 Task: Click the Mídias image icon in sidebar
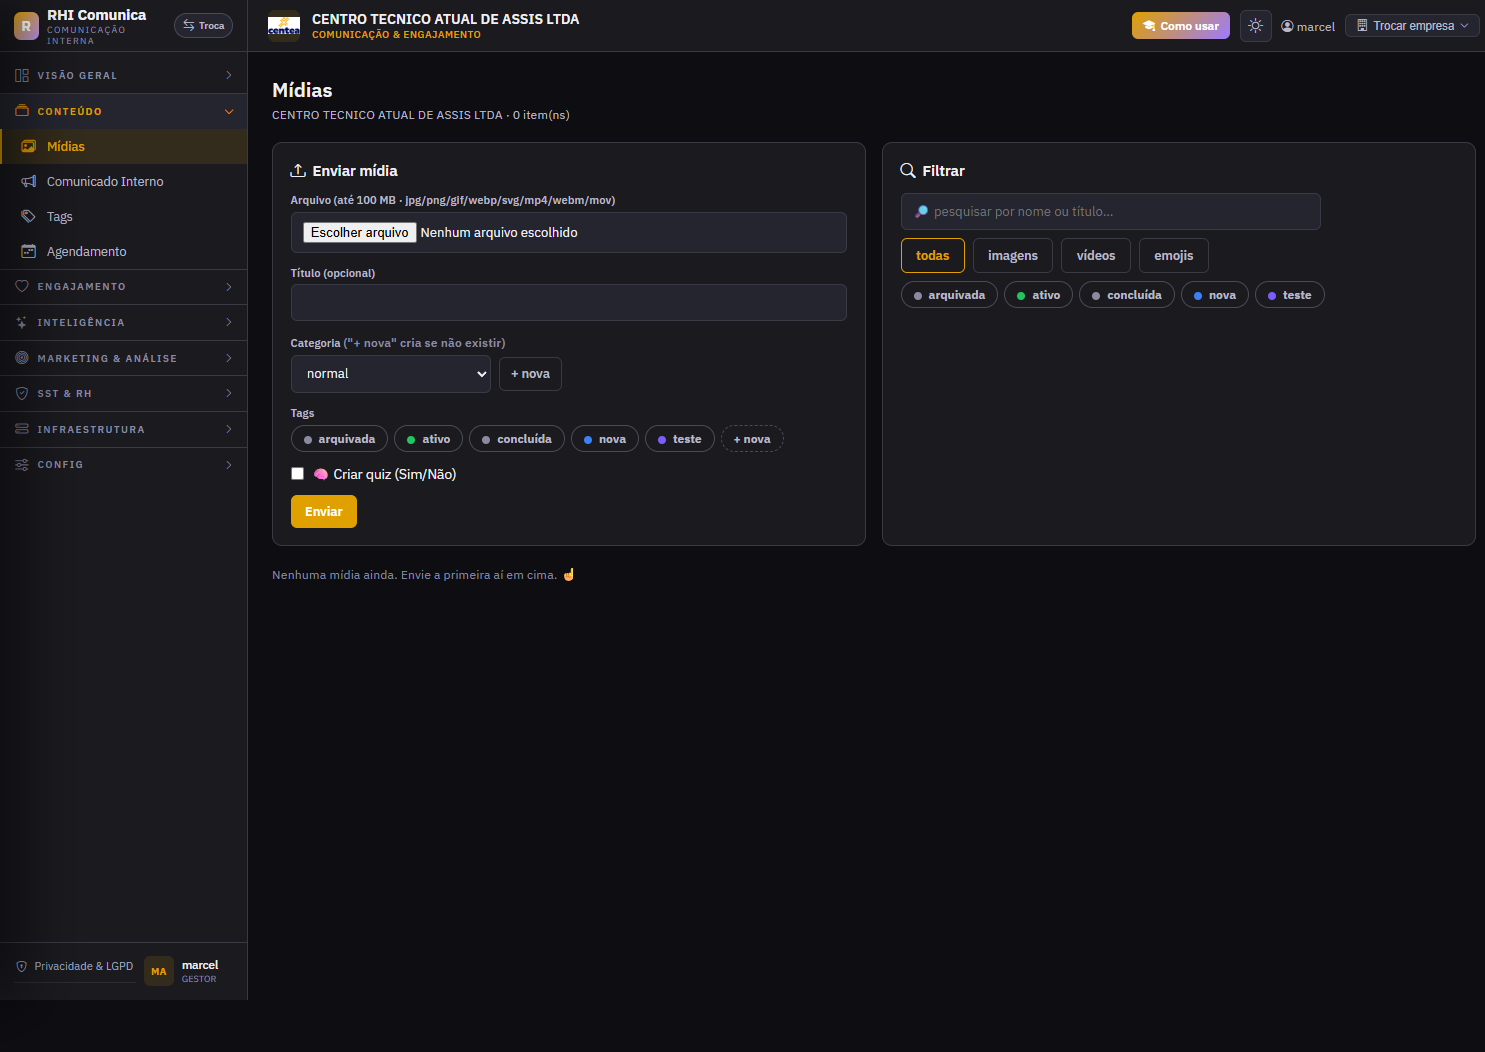[29, 146]
